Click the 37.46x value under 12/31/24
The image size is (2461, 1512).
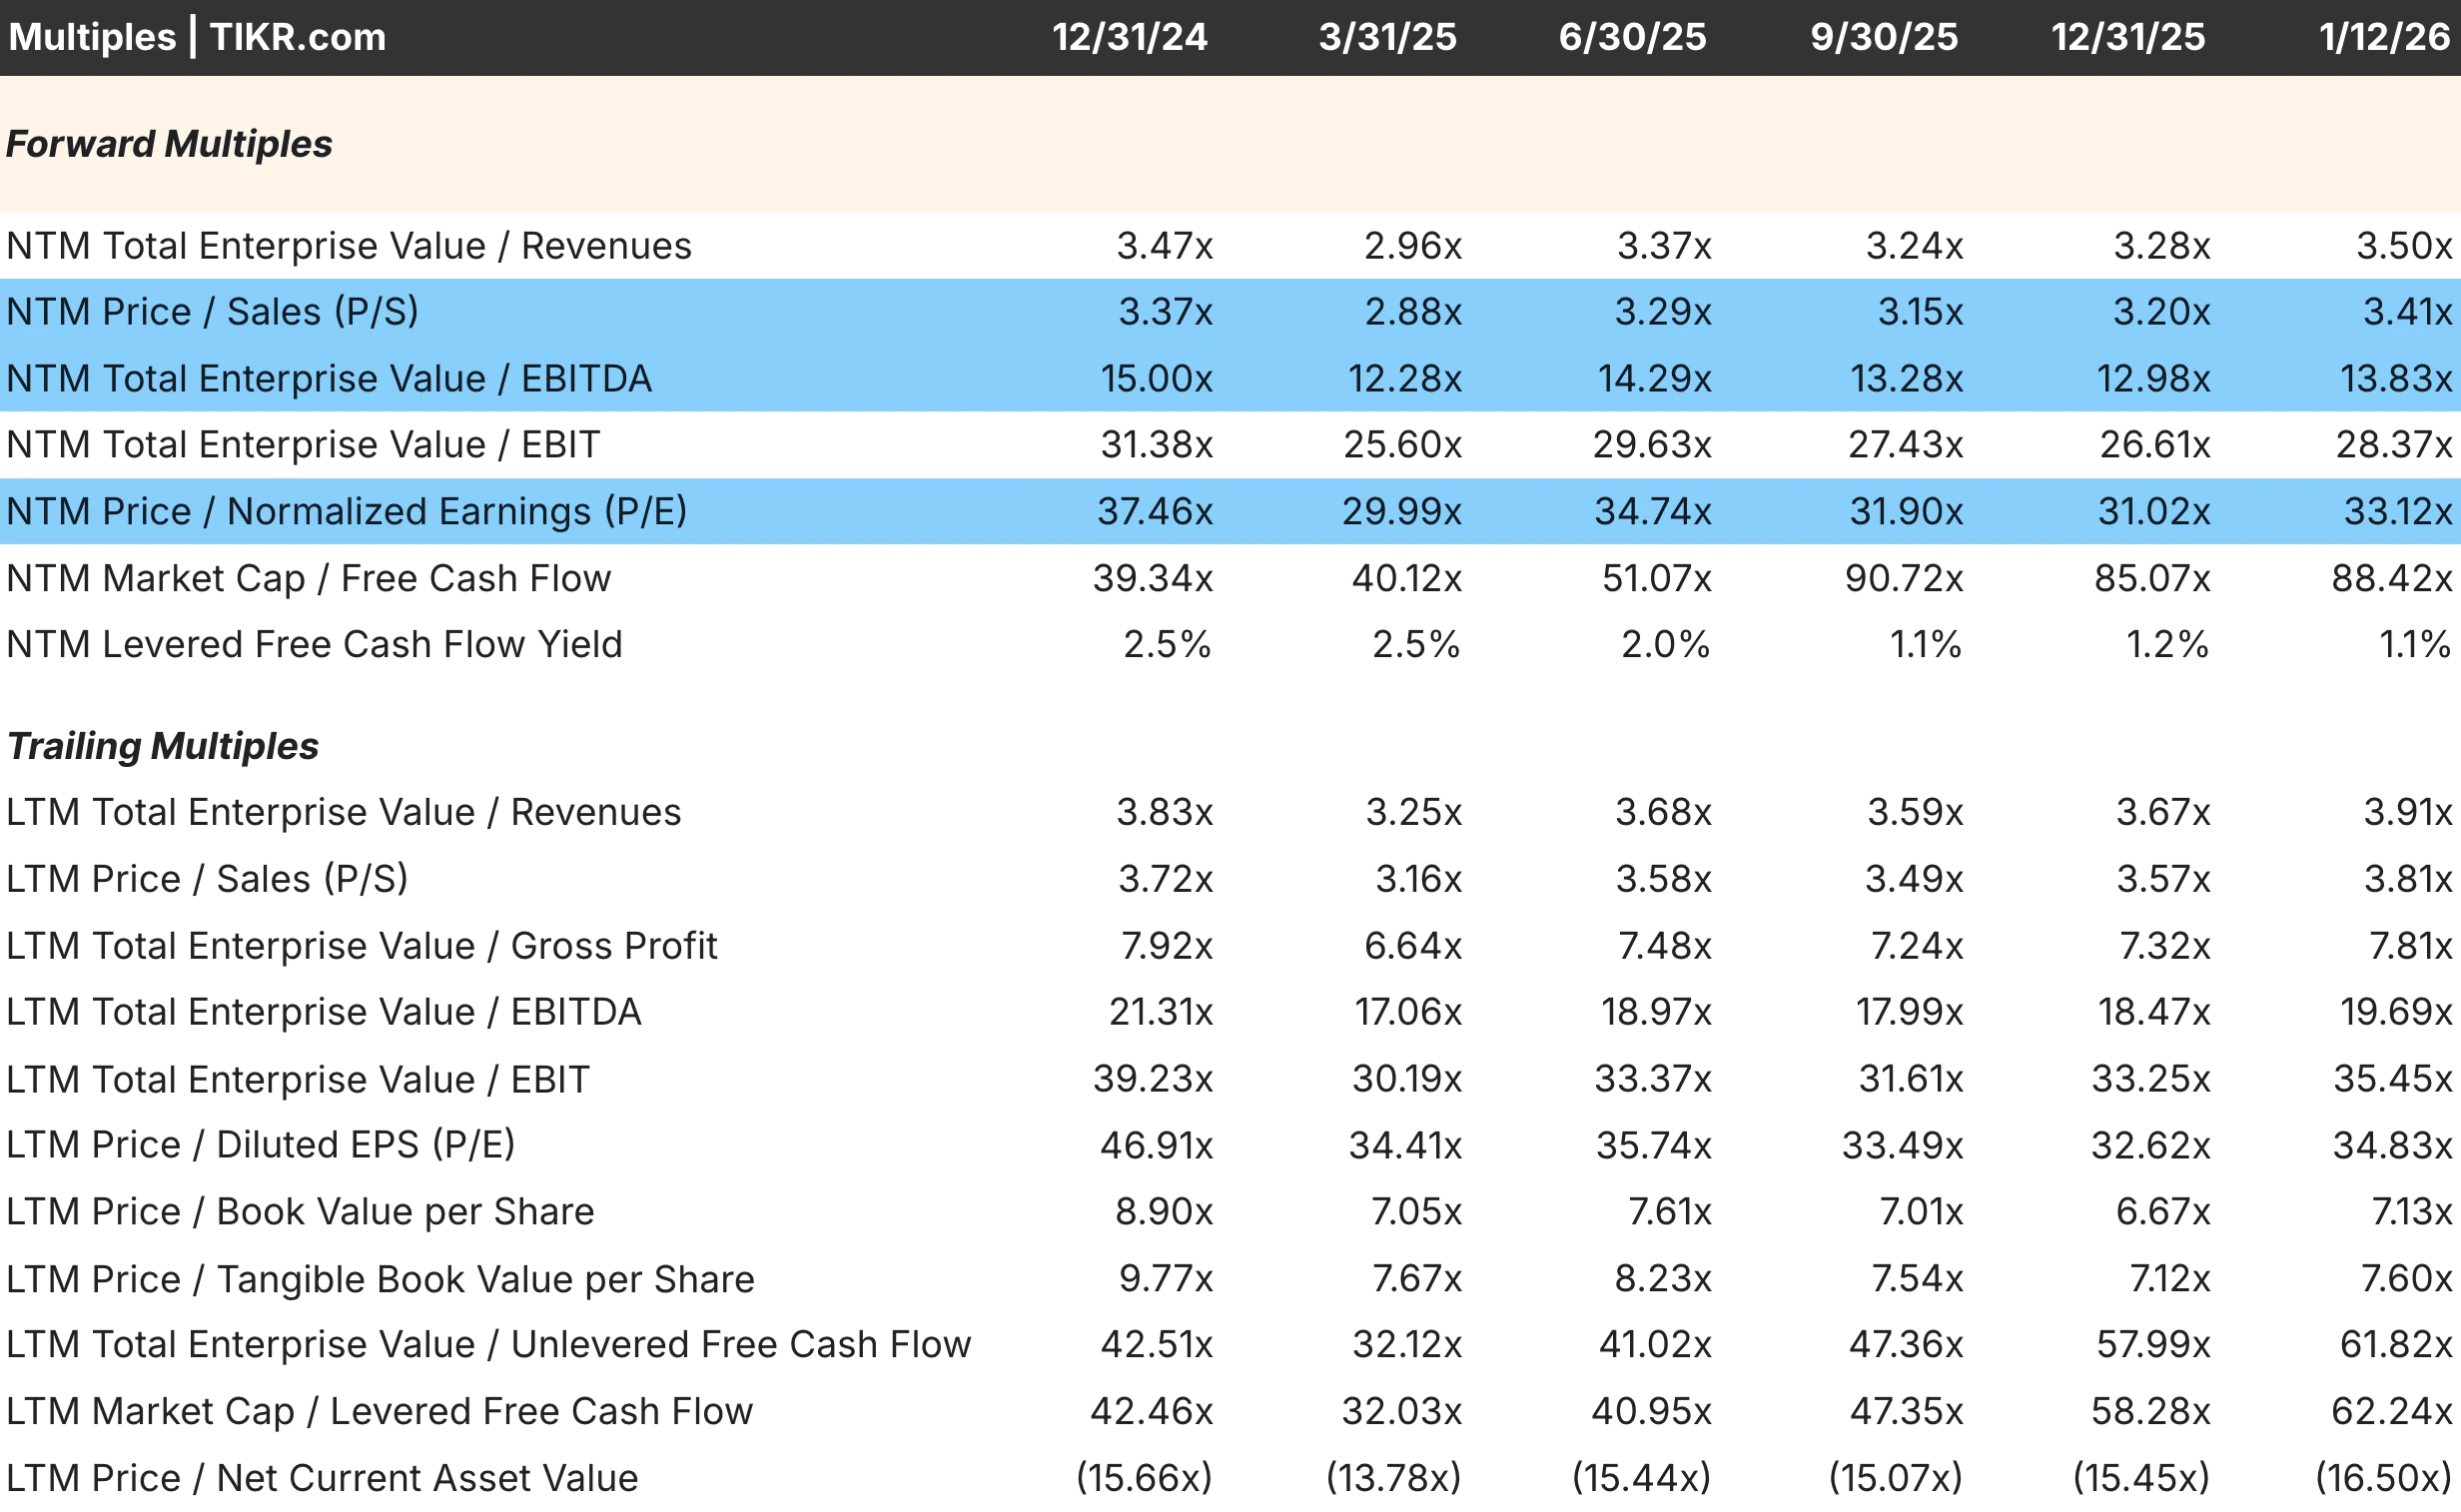point(1155,511)
